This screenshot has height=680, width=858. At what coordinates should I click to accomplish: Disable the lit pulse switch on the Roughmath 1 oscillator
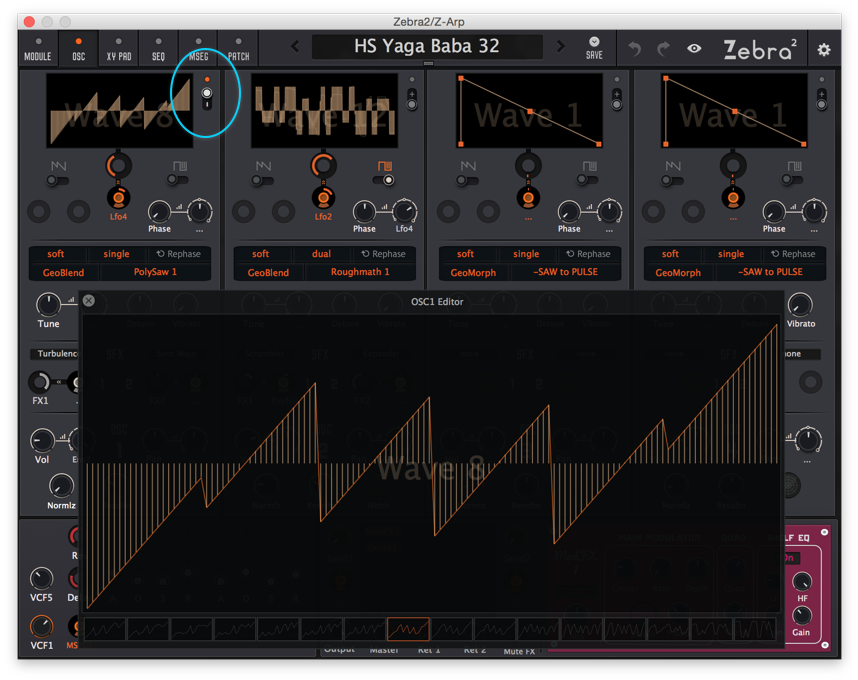[384, 180]
